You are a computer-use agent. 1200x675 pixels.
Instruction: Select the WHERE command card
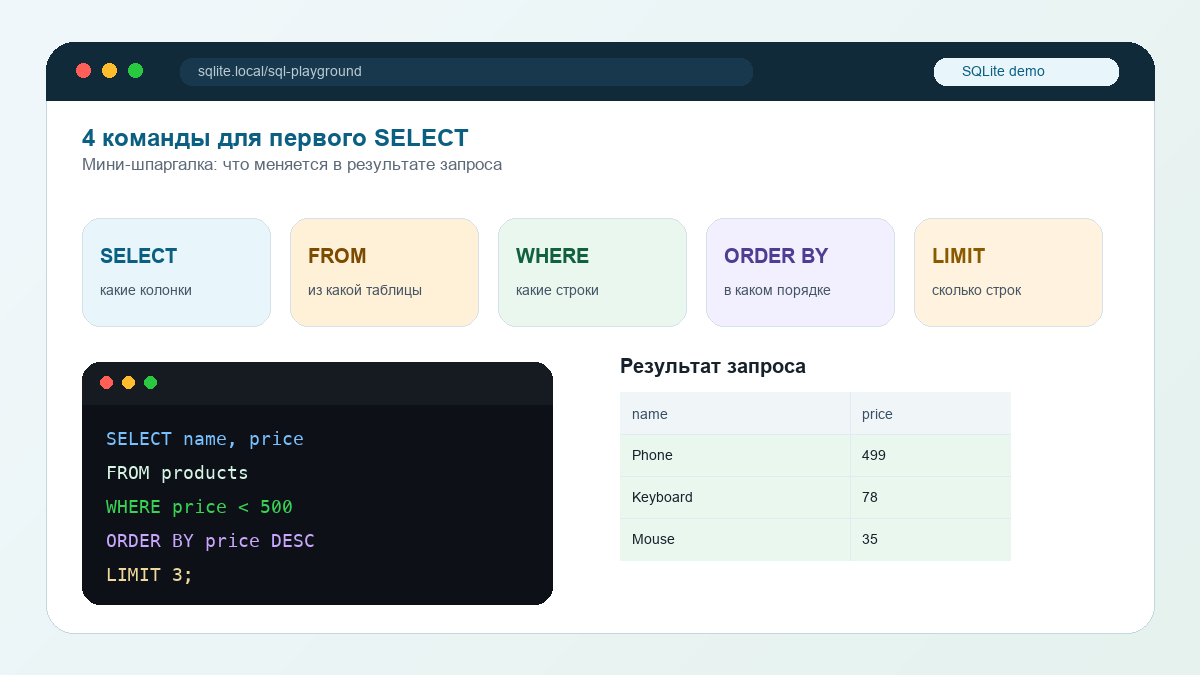tap(592, 272)
